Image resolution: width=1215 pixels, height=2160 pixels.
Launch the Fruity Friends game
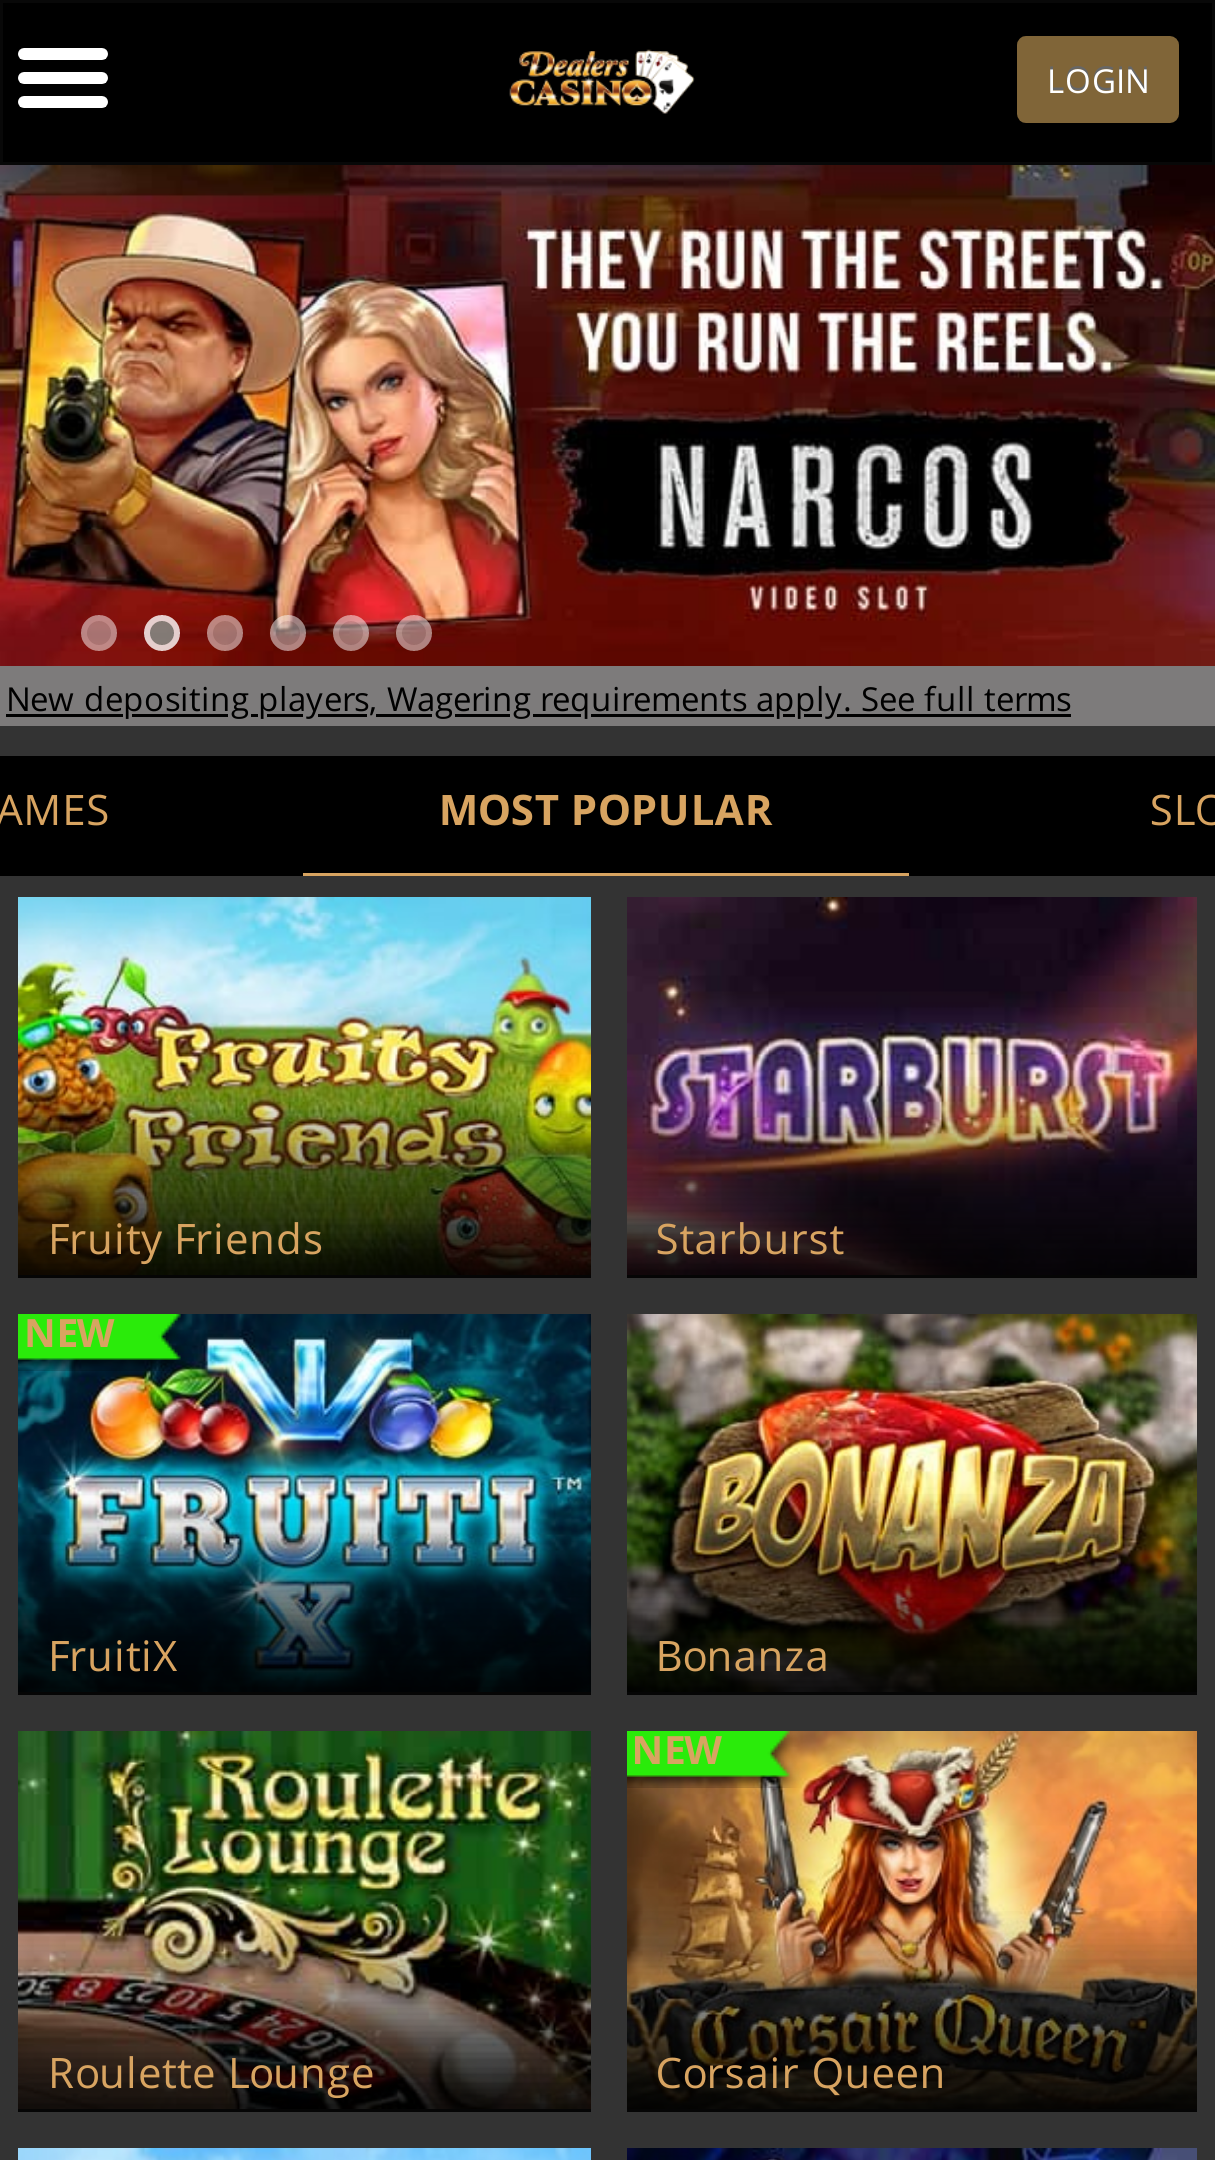(x=304, y=1087)
